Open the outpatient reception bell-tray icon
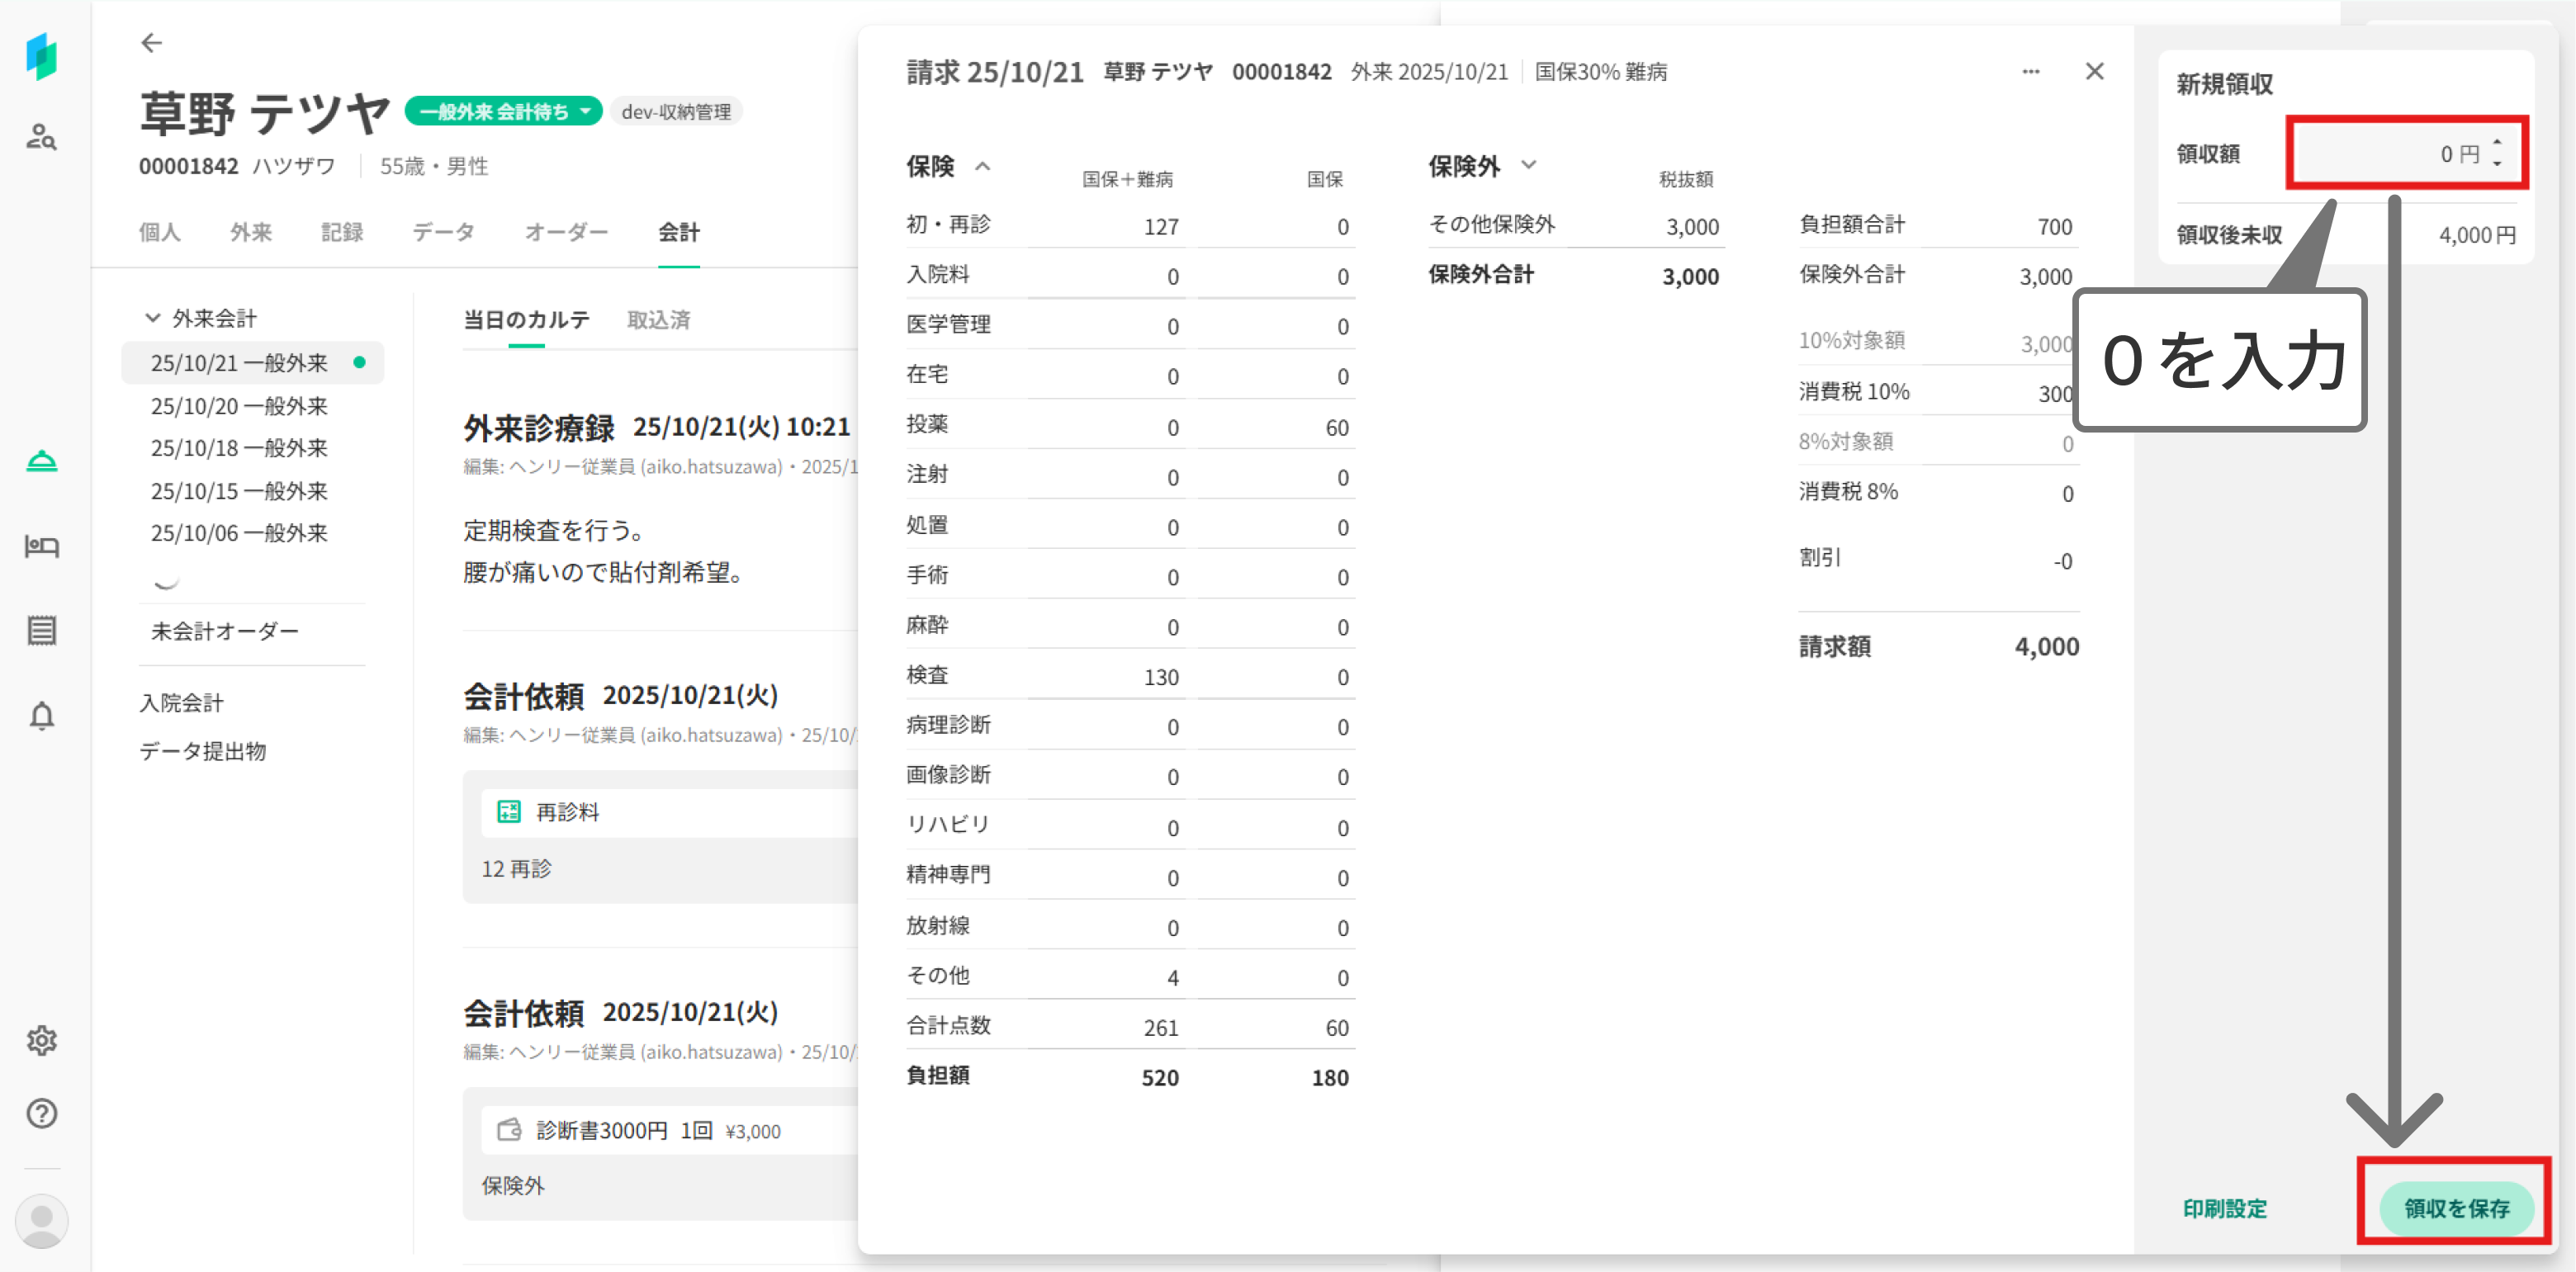Image resolution: width=2576 pixels, height=1272 pixels. (41, 461)
